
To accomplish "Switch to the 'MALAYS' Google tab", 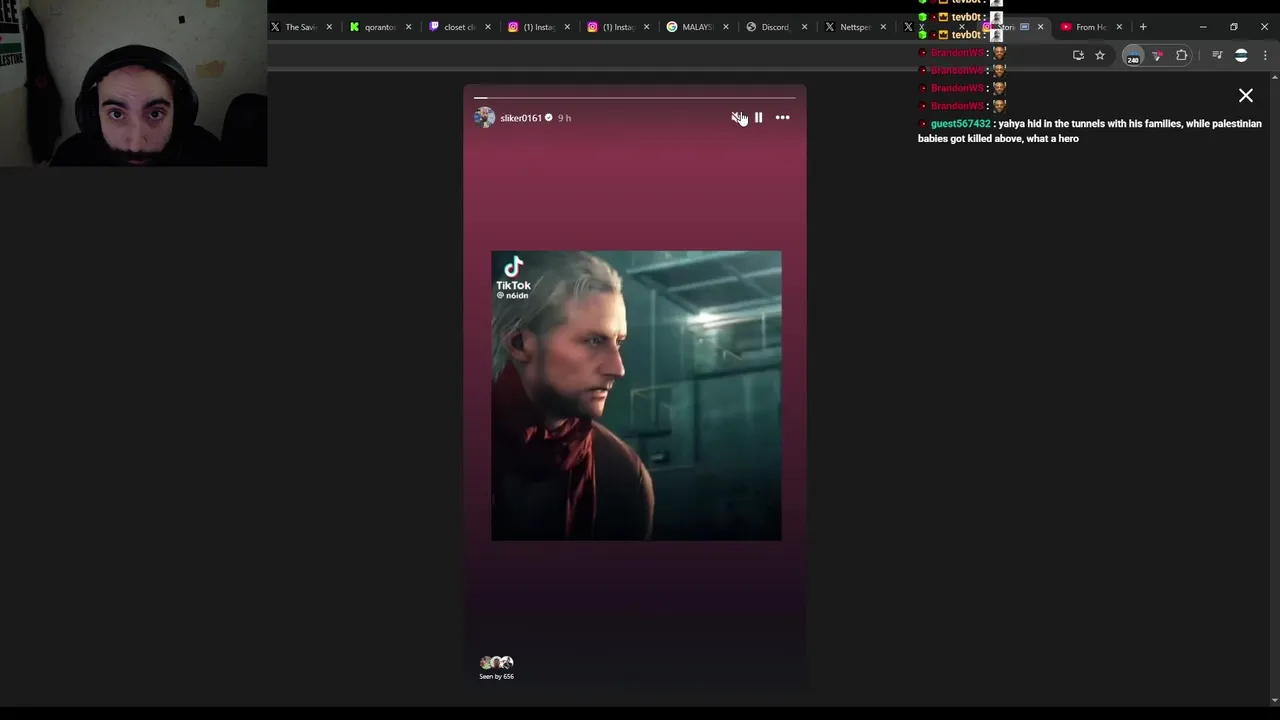I will click(697, 27).
